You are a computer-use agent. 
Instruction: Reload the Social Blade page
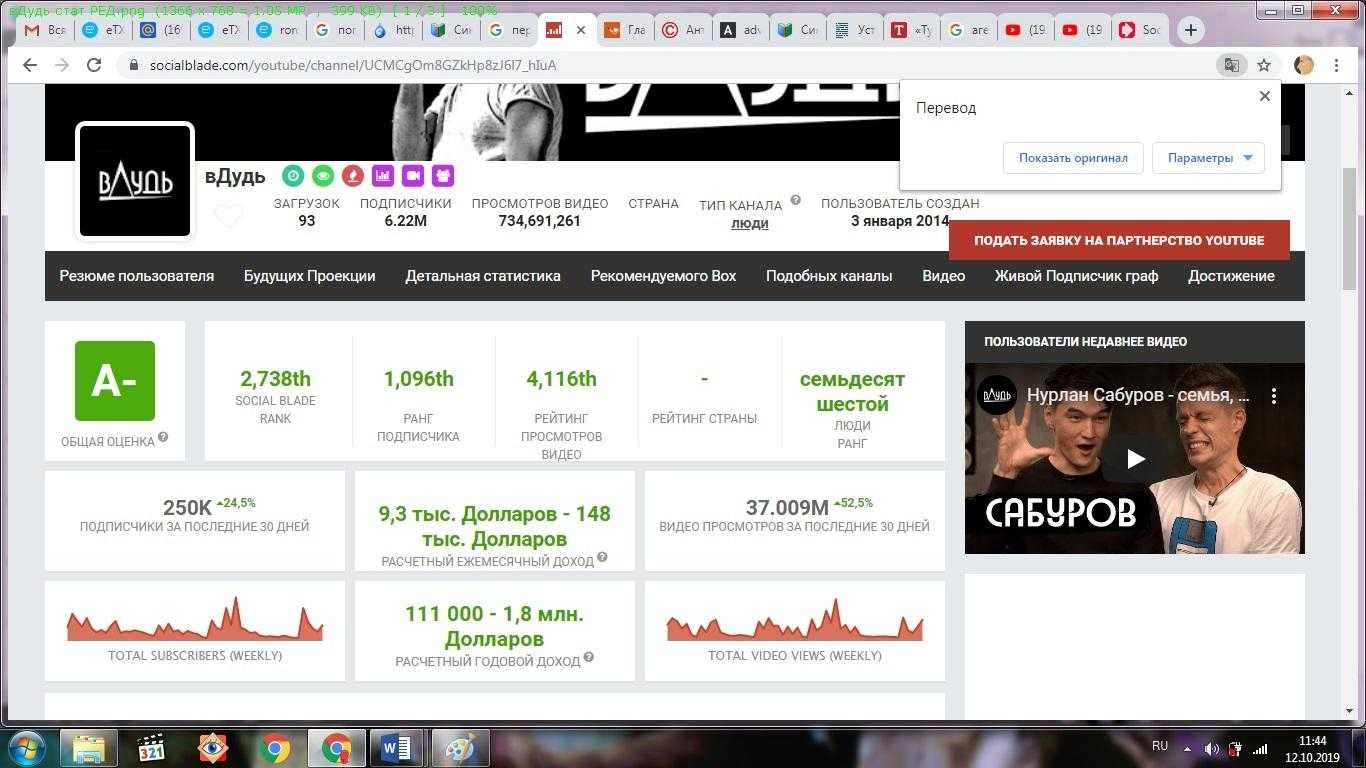(x=94, y=65)
